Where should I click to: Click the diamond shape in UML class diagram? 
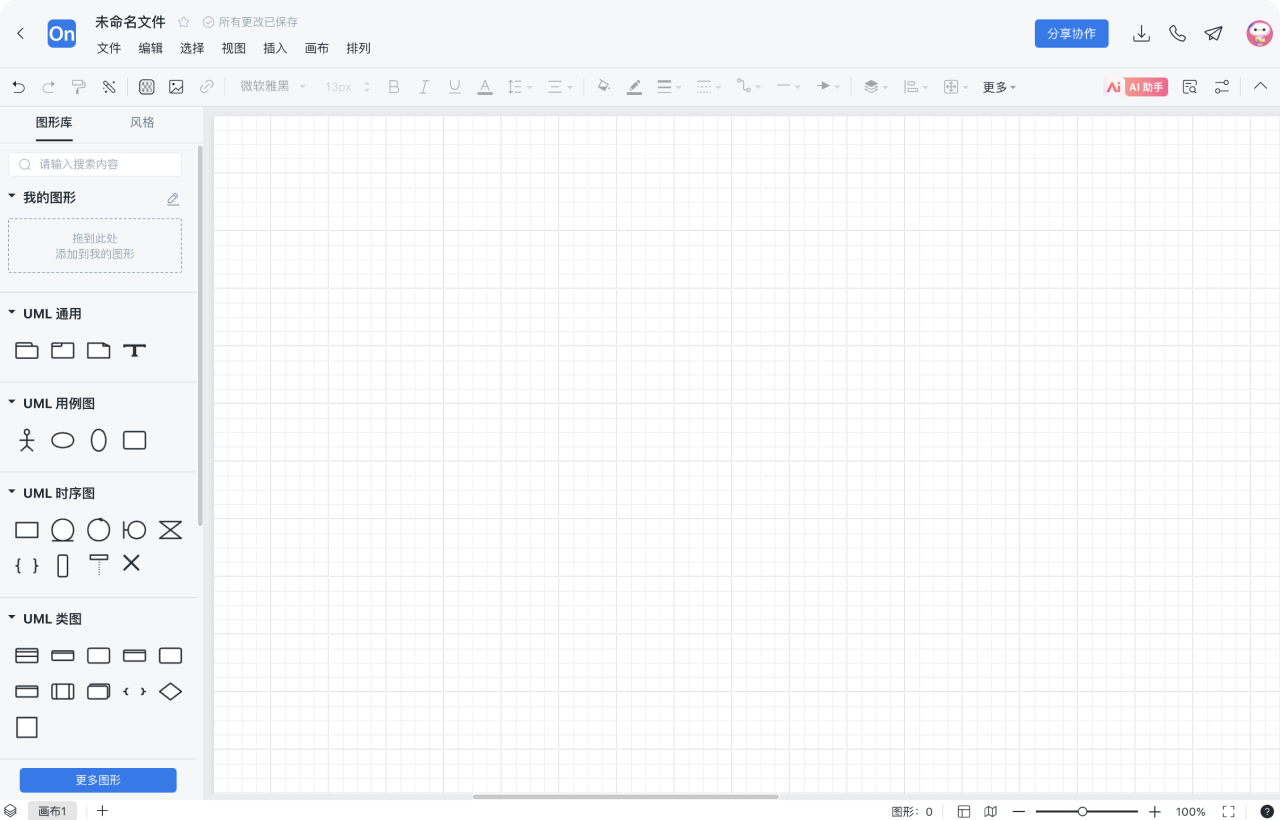click(x=171, y=691)
